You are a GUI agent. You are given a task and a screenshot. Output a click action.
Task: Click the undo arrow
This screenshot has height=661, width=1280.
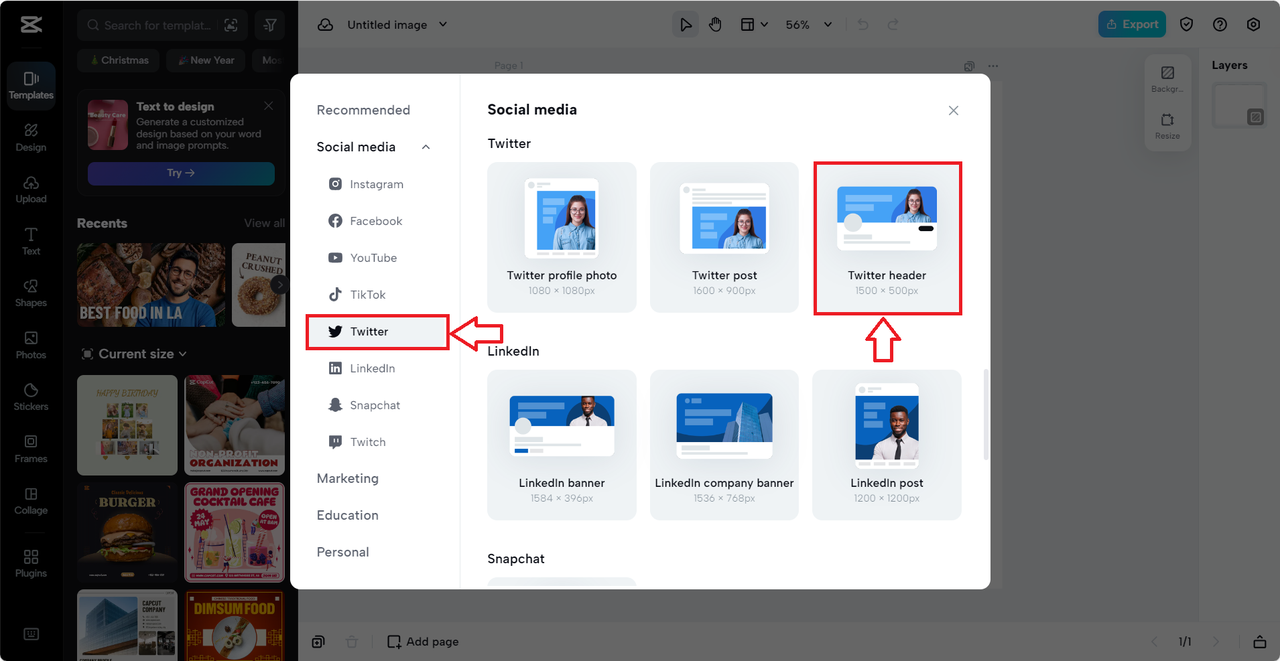click(x=863, y=25)
